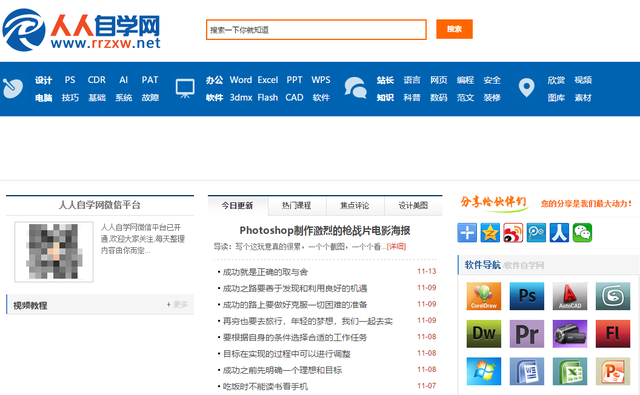Open the WPS nav menu link
Screen dimensions: 640x395
pyautogui.click(x=321, y=80)
